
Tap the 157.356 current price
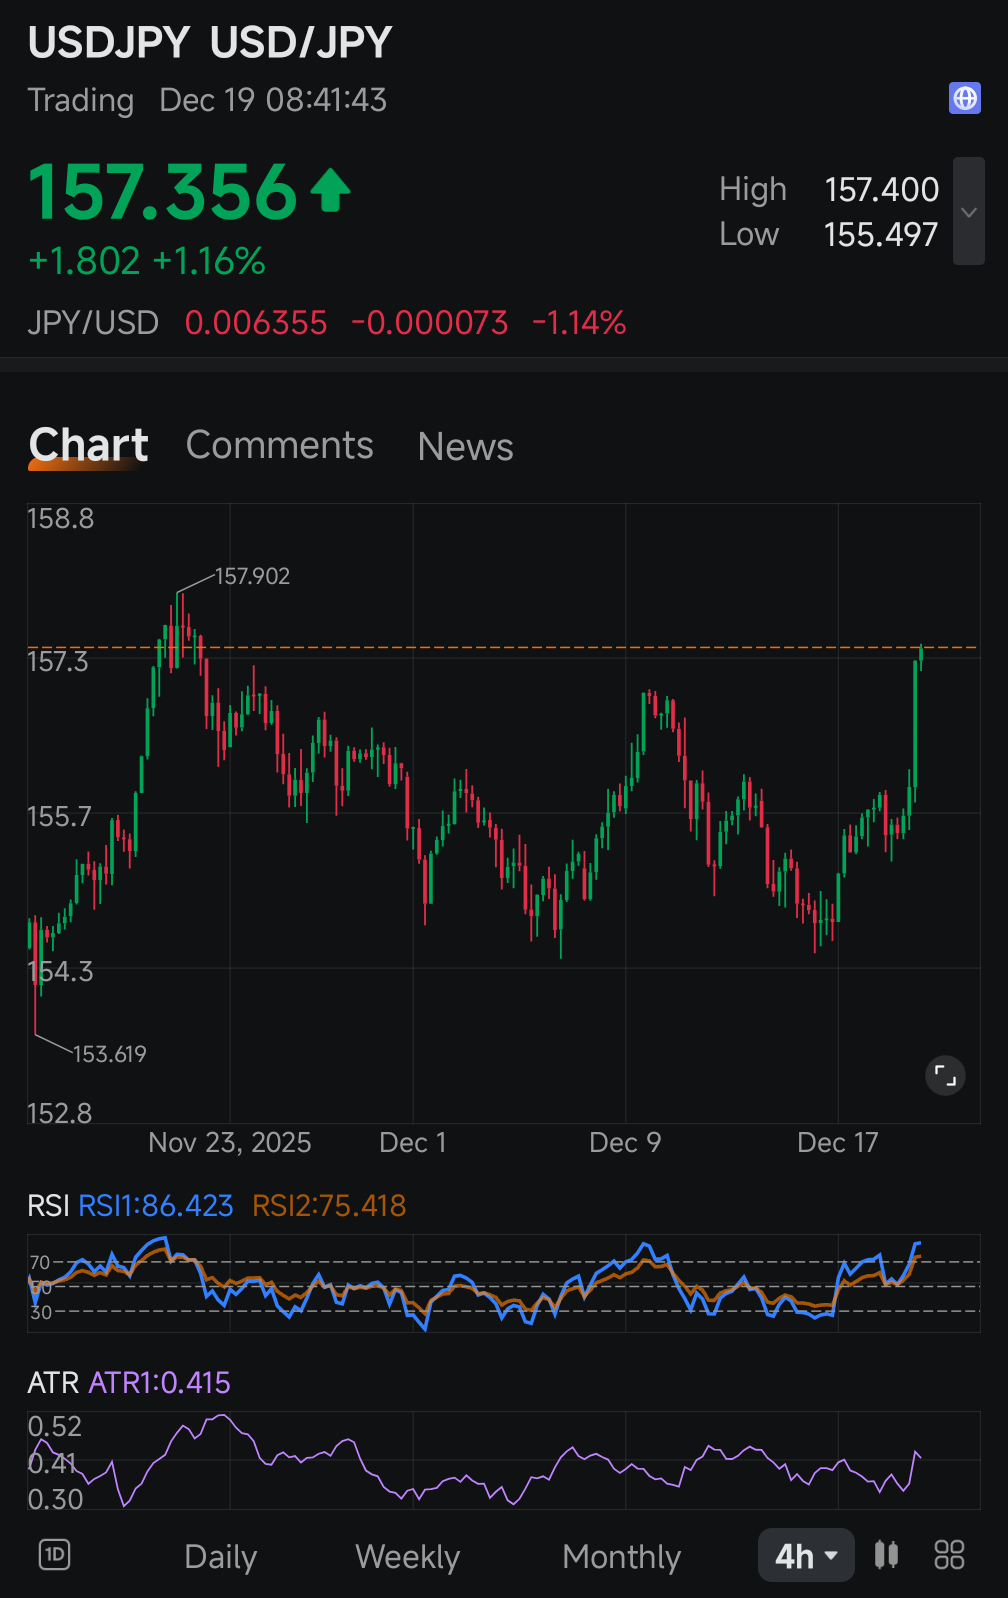click(163, 191)
